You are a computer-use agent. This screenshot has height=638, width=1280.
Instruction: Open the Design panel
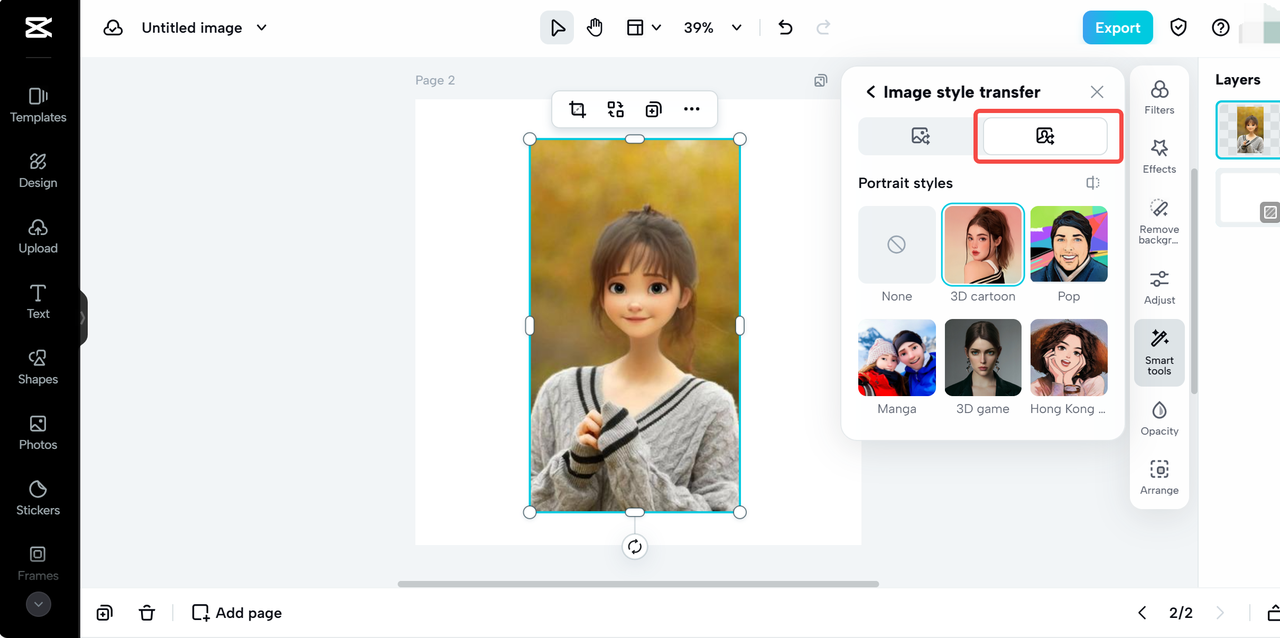38,171
